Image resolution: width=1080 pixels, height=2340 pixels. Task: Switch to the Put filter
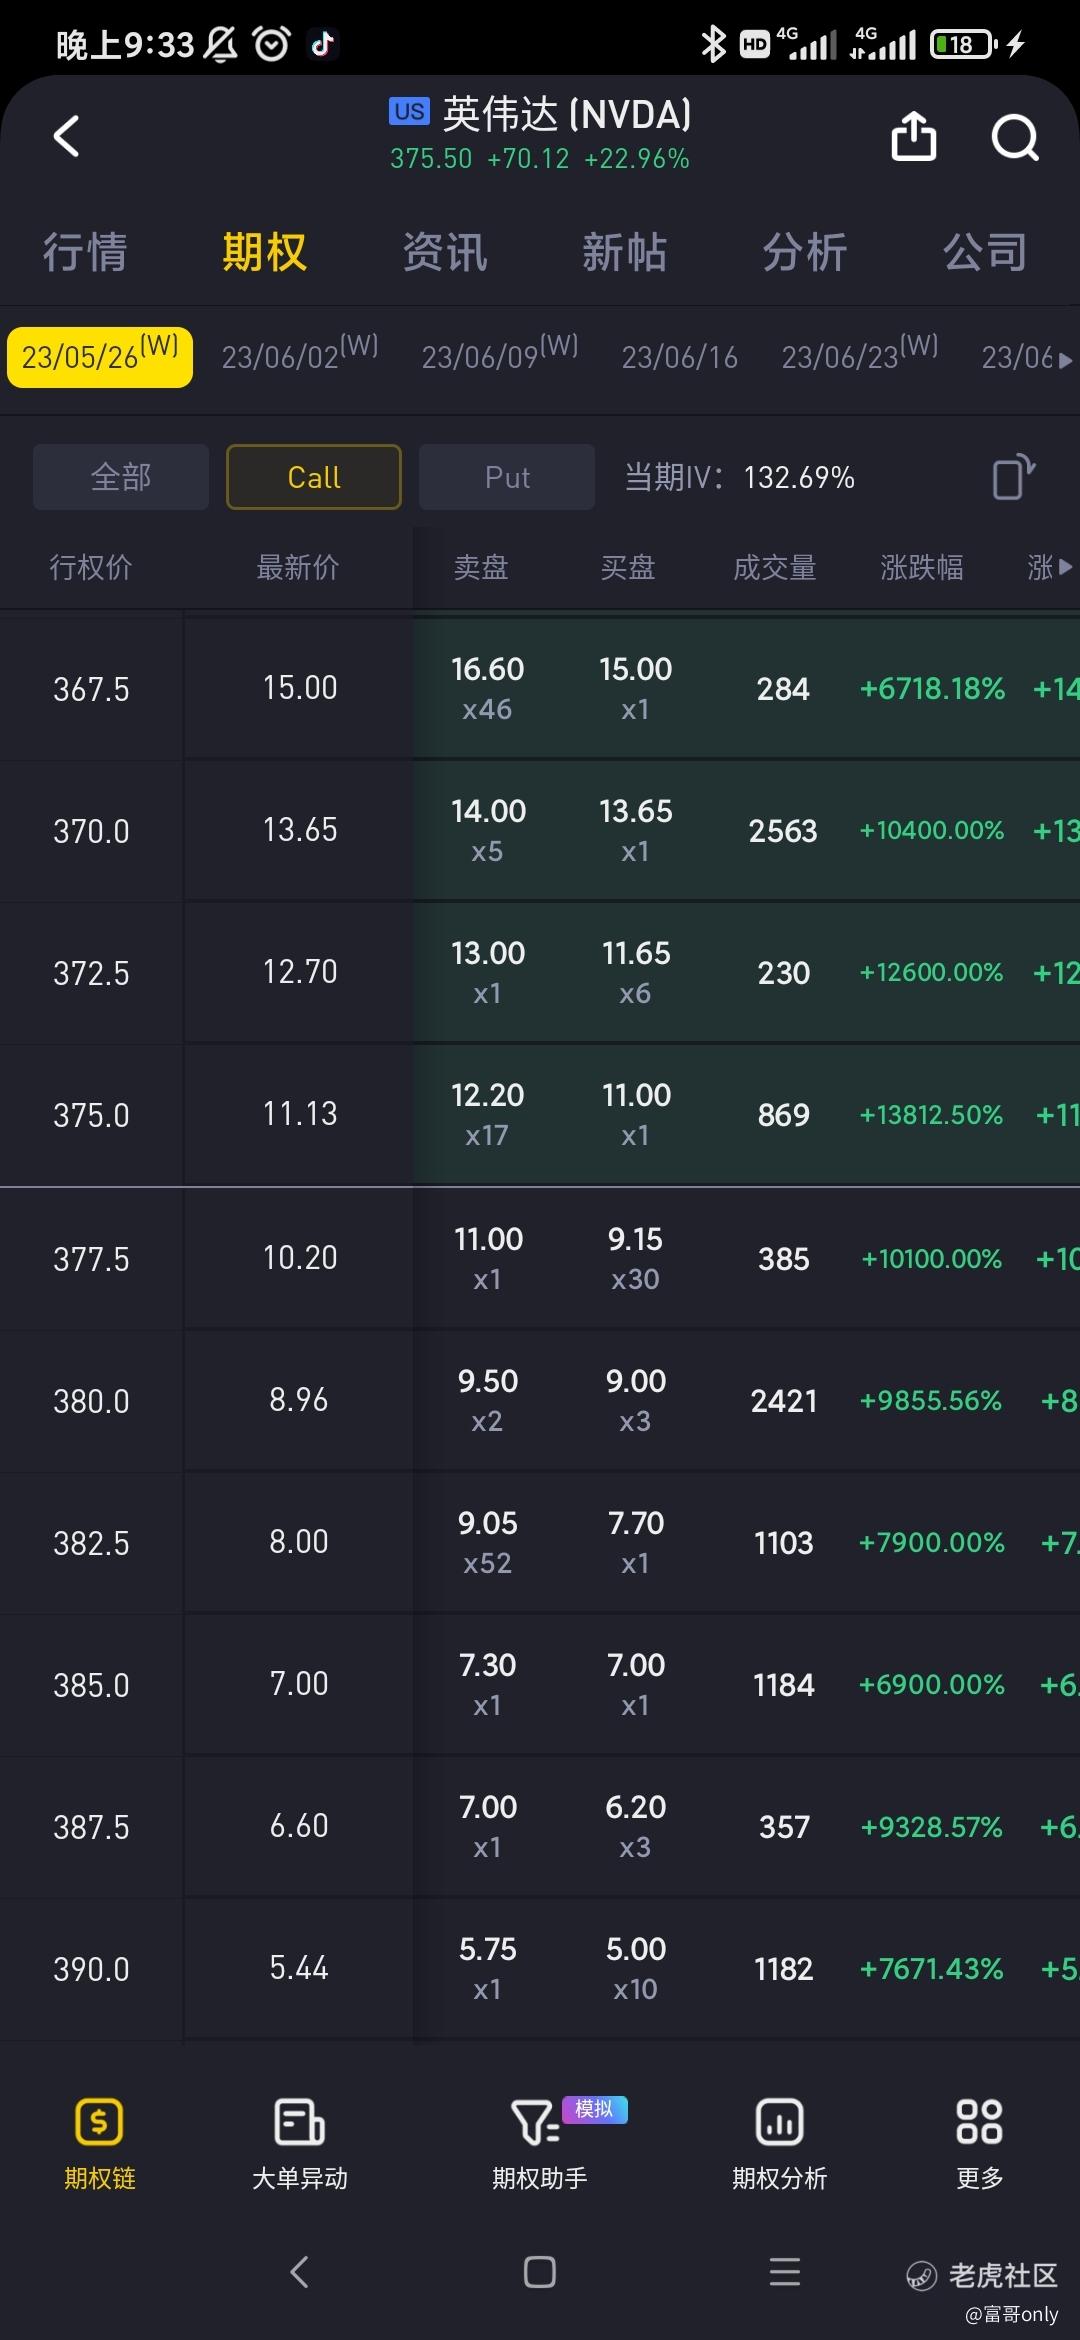[507, 477]
